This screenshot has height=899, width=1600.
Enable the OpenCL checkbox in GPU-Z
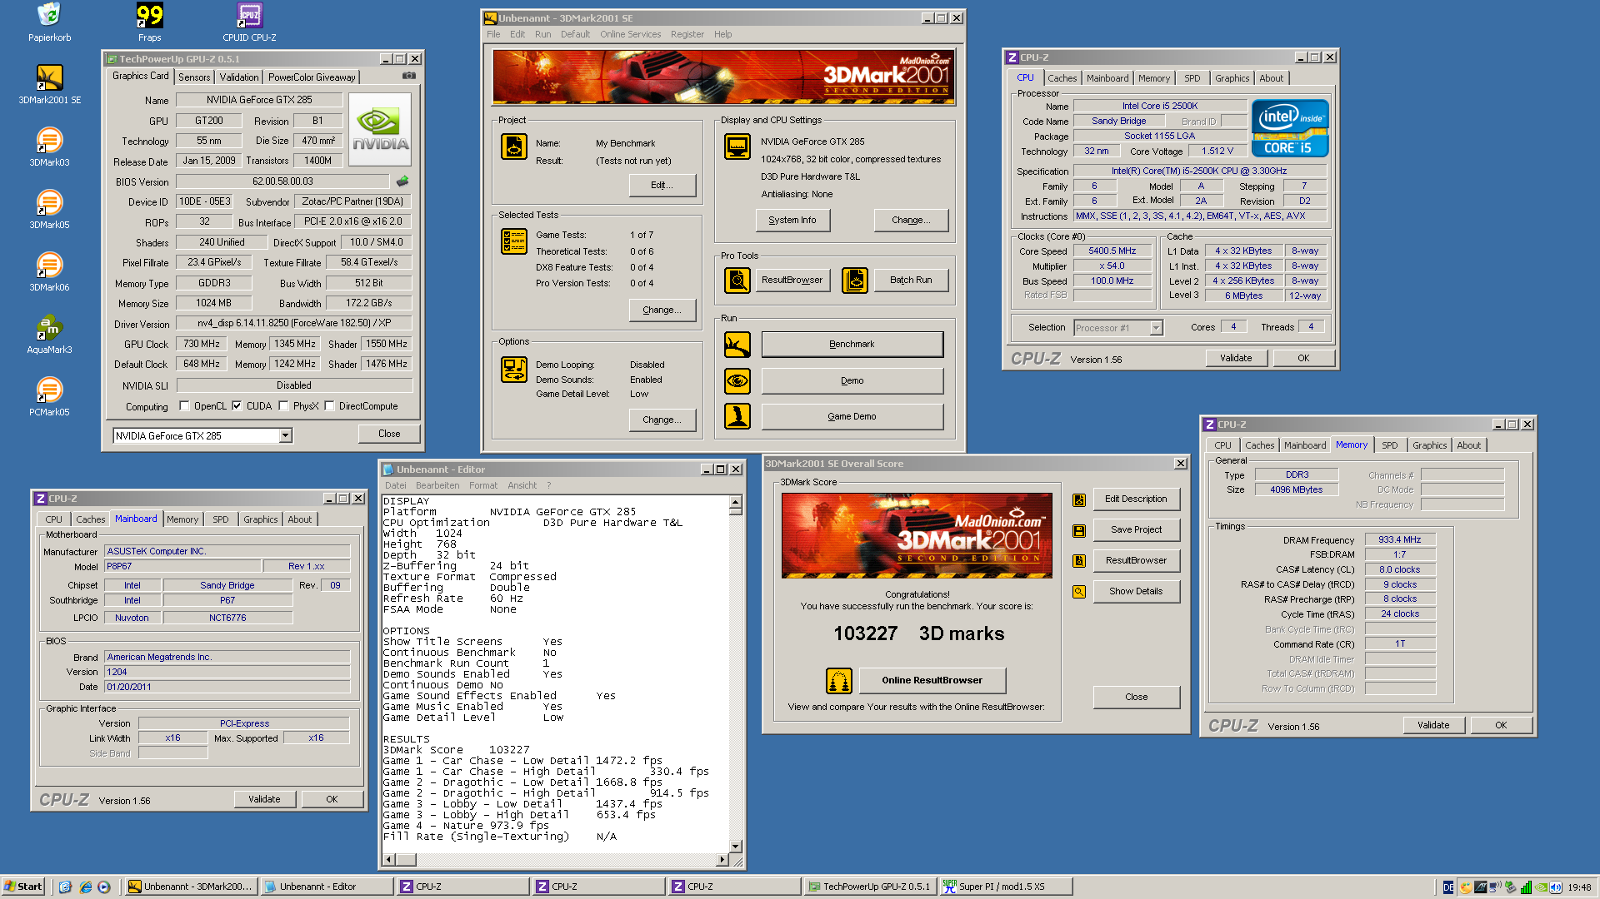(x=184, y=406)
